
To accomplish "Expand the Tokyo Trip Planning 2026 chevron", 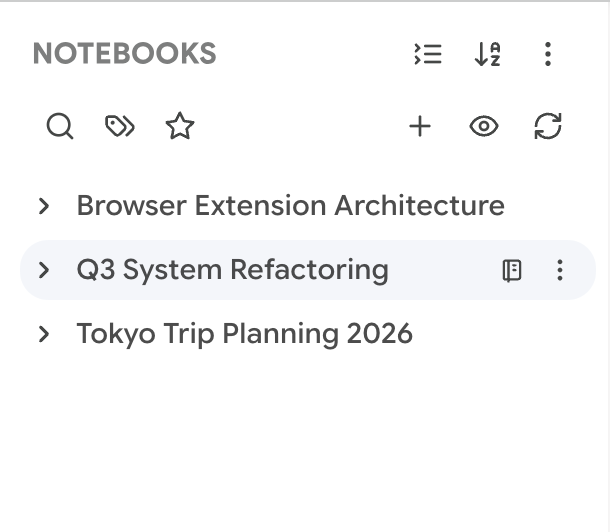I will [x=44, y=334].
